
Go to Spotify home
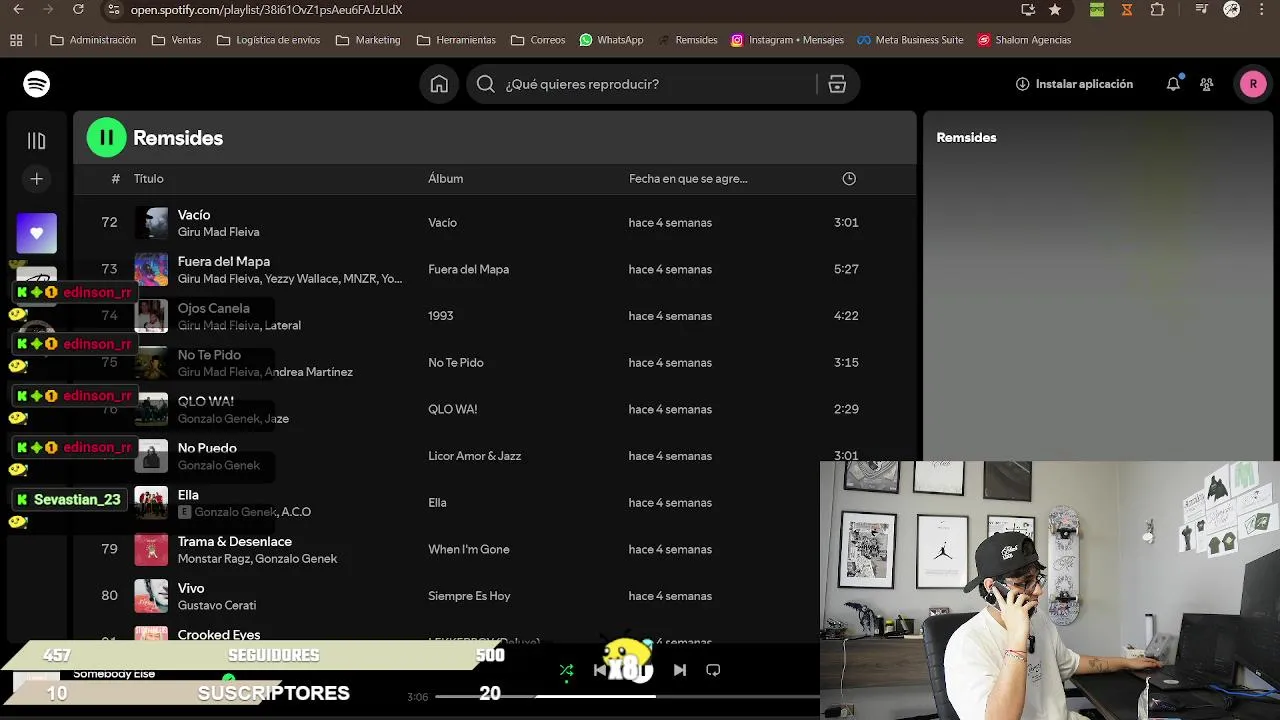(439, 84)
